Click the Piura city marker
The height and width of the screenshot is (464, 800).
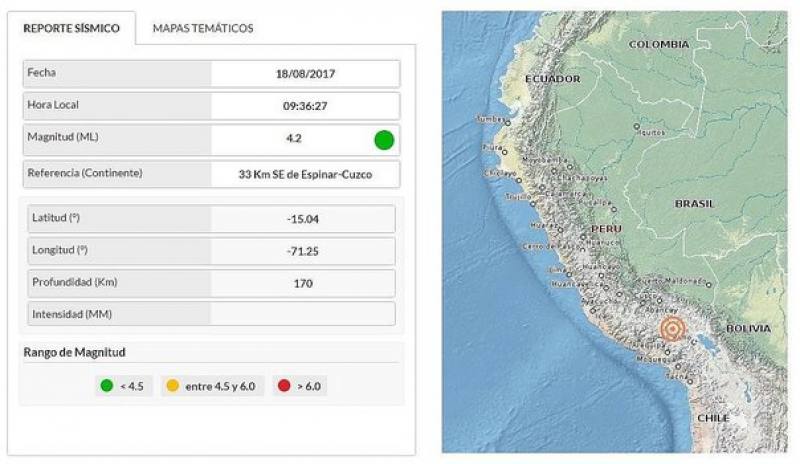tap(505, 152)
